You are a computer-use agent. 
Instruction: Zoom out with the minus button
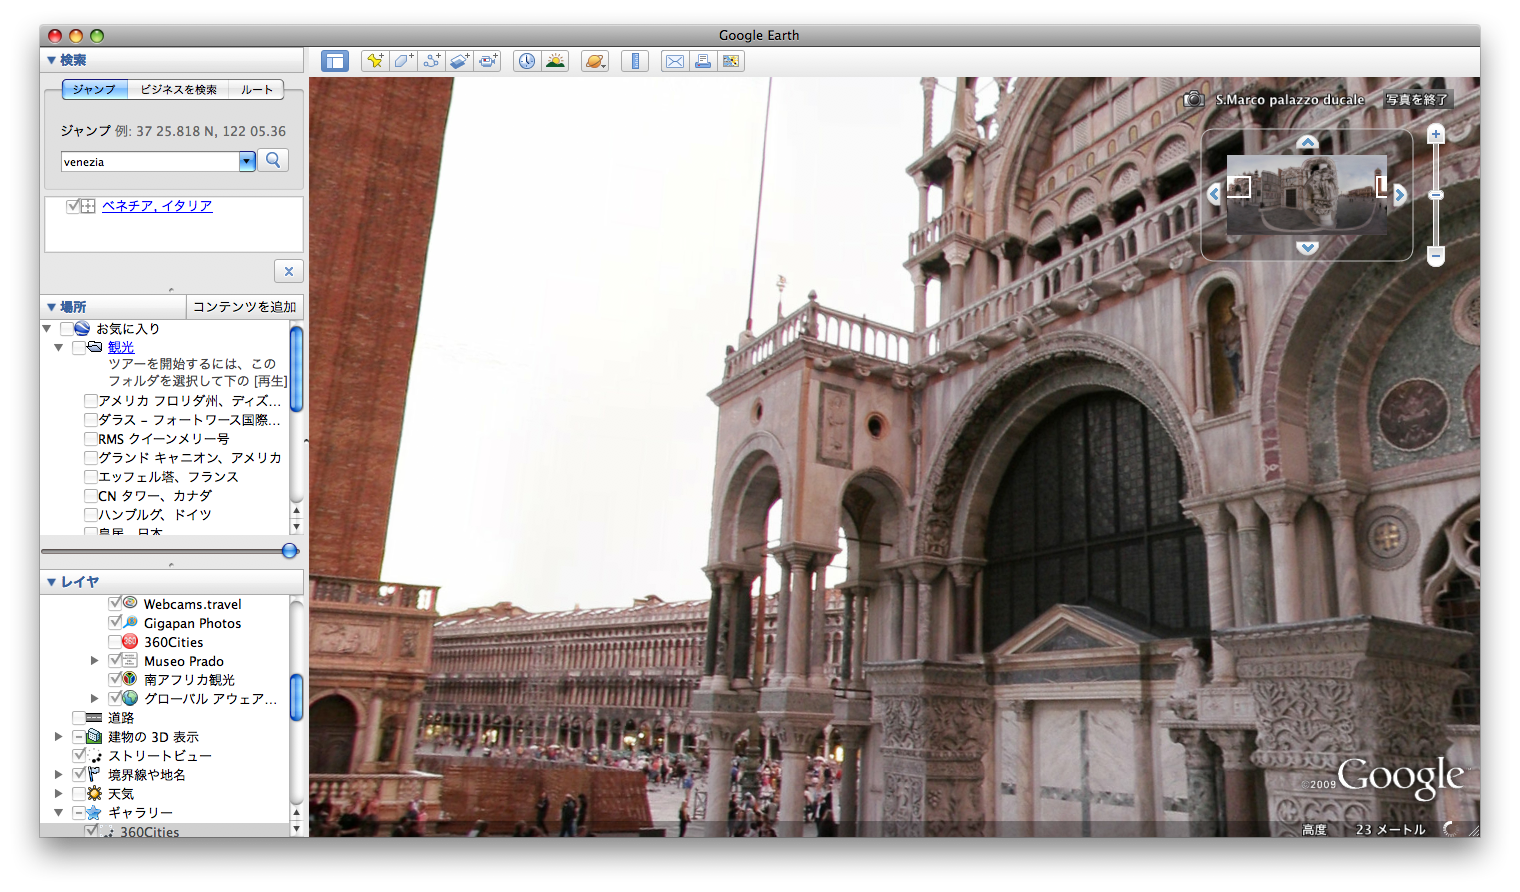tap(1436, 257)
